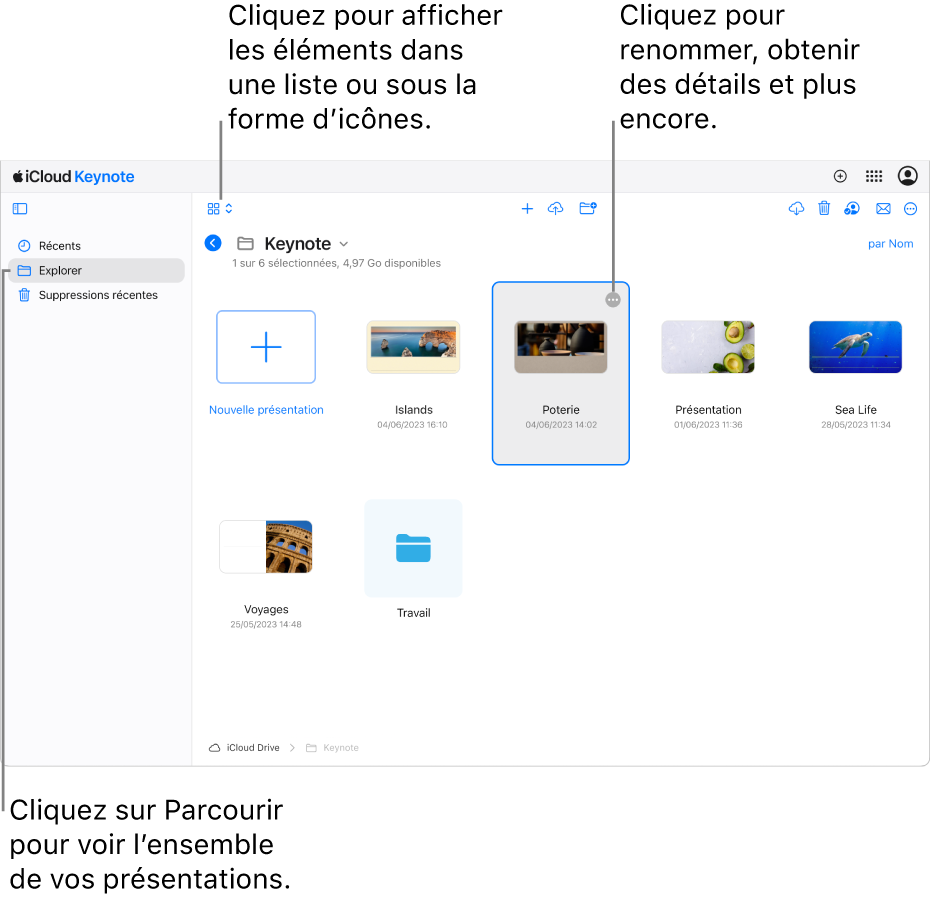The width and height of the screenshot is (931, 904).
Task: Click iCloud Drive in the breadcrumb path
Action: (244, 748)
